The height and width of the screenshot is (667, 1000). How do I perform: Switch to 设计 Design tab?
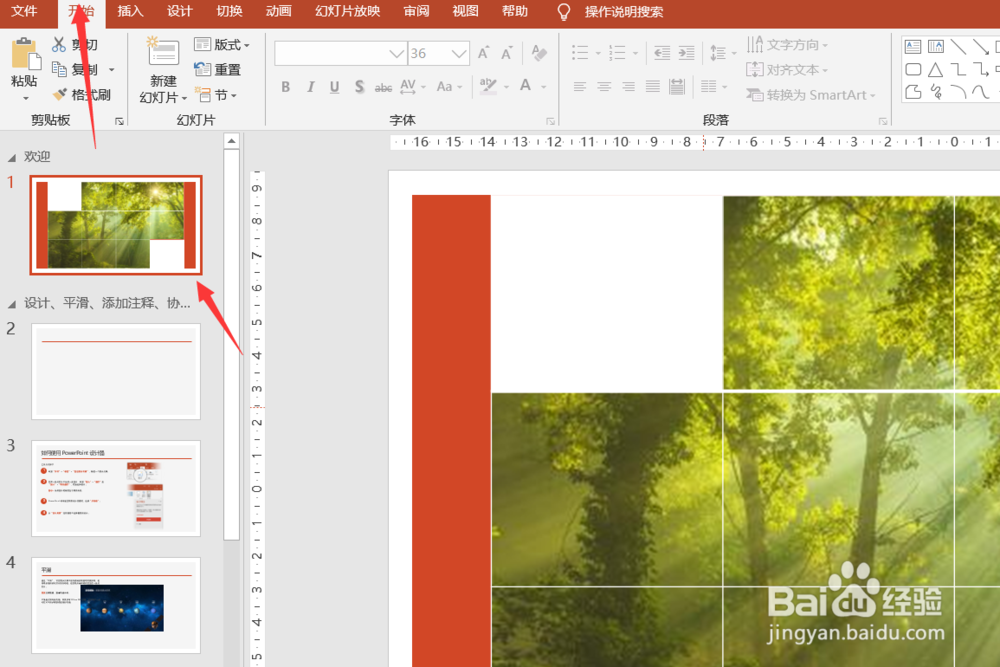click(180, 11)
